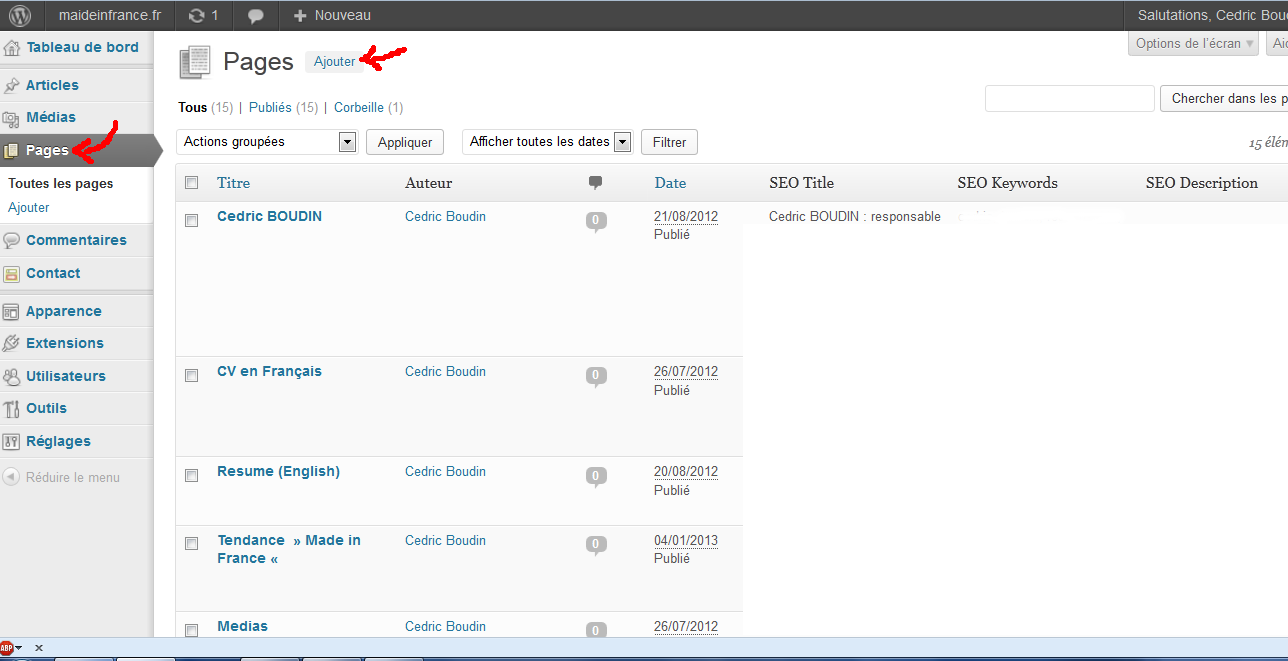Click the Filtrer button

click(x=669, y=142)
